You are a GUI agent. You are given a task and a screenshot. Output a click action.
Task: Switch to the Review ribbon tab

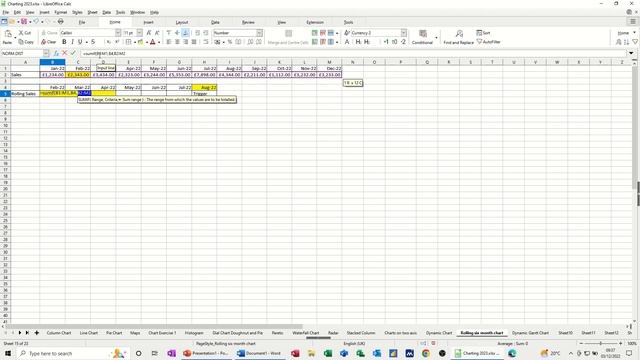(248, 22)
